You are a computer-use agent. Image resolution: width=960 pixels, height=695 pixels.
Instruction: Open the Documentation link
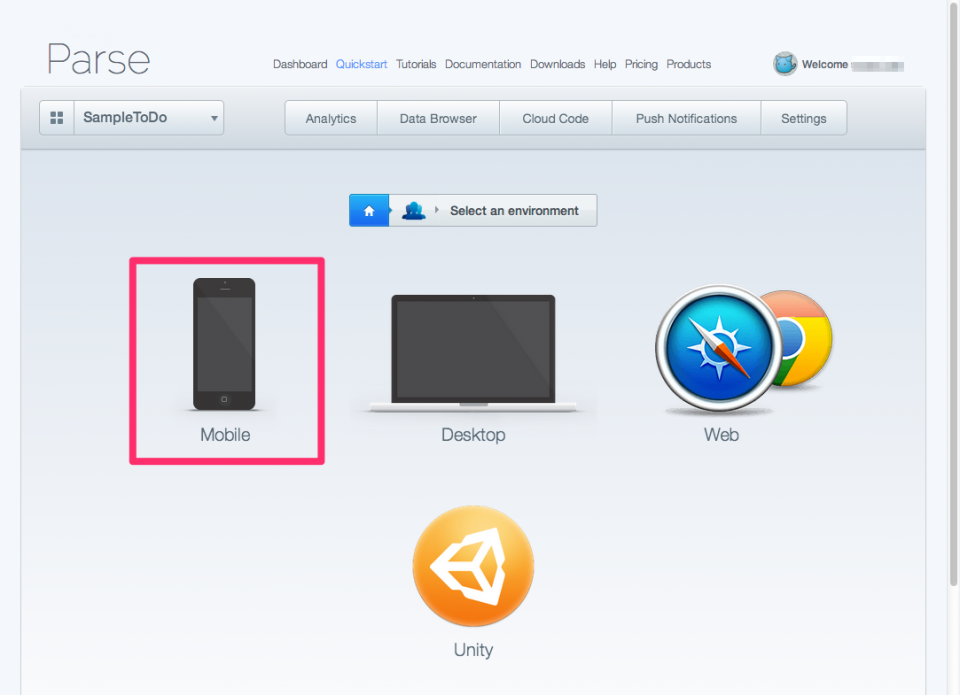[x=483, y=64]
